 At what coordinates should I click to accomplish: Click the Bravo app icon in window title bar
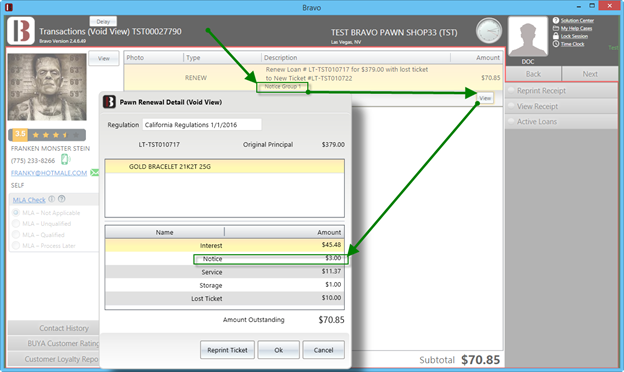[9, 7]
